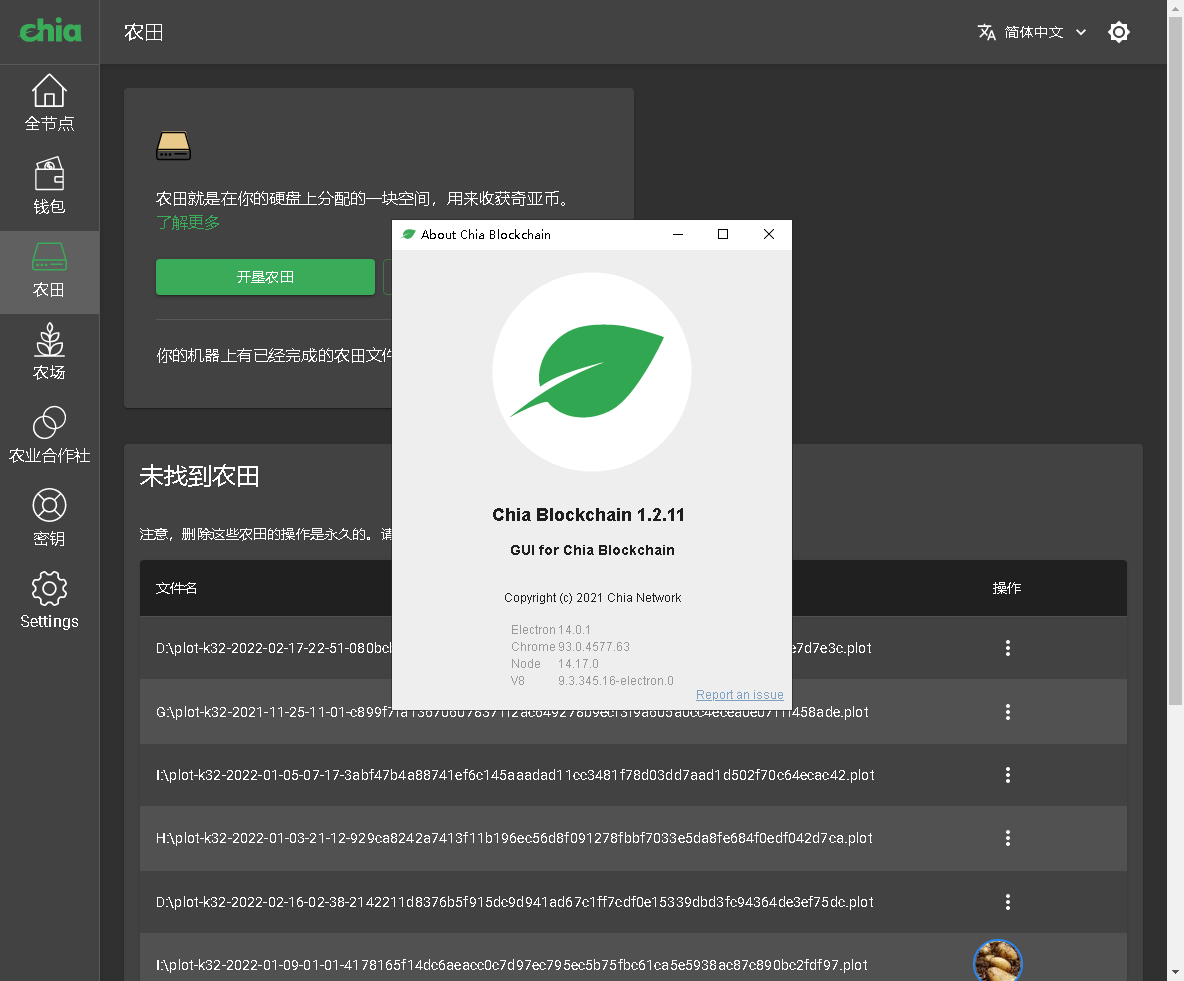Click the leaf icon in About title bar
This screenshot has width=1184, height=981.
point(409,235)
